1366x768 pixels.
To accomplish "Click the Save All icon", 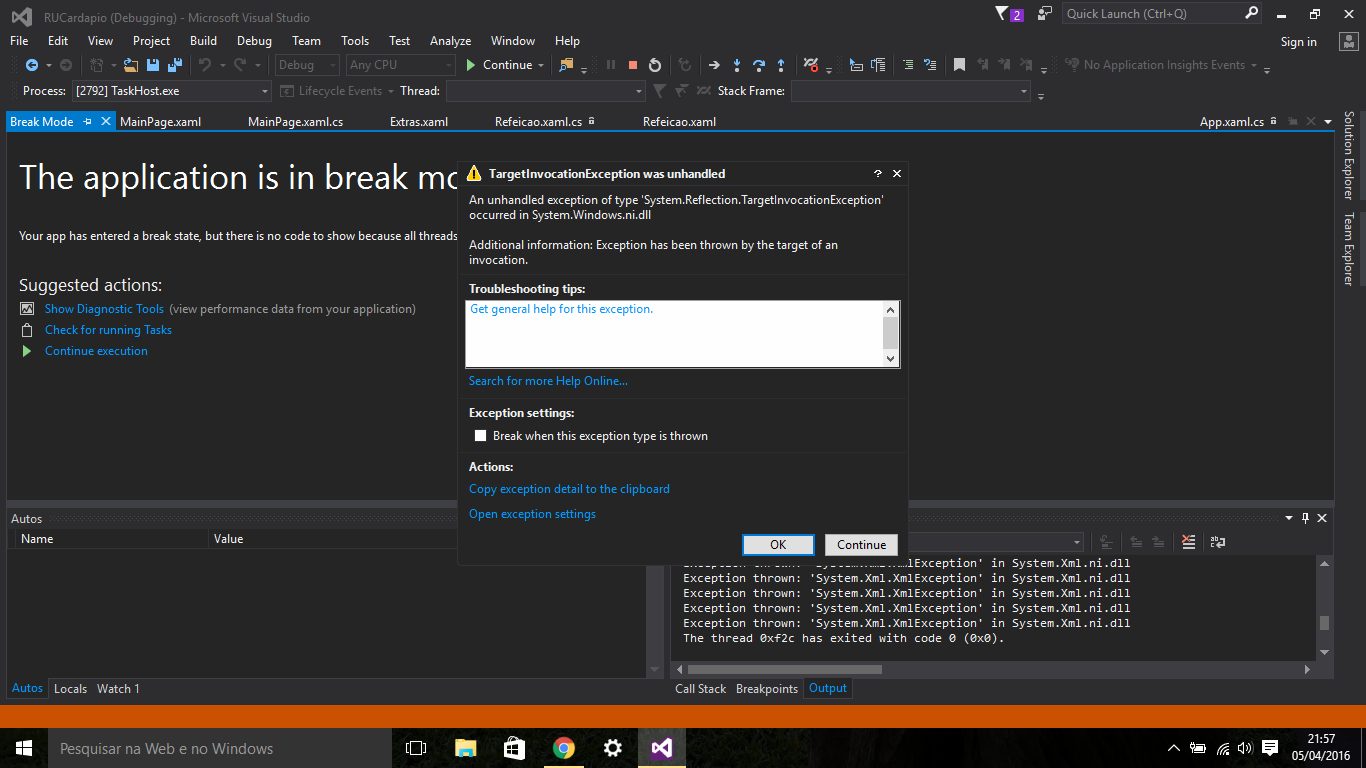I will (175, 65).
